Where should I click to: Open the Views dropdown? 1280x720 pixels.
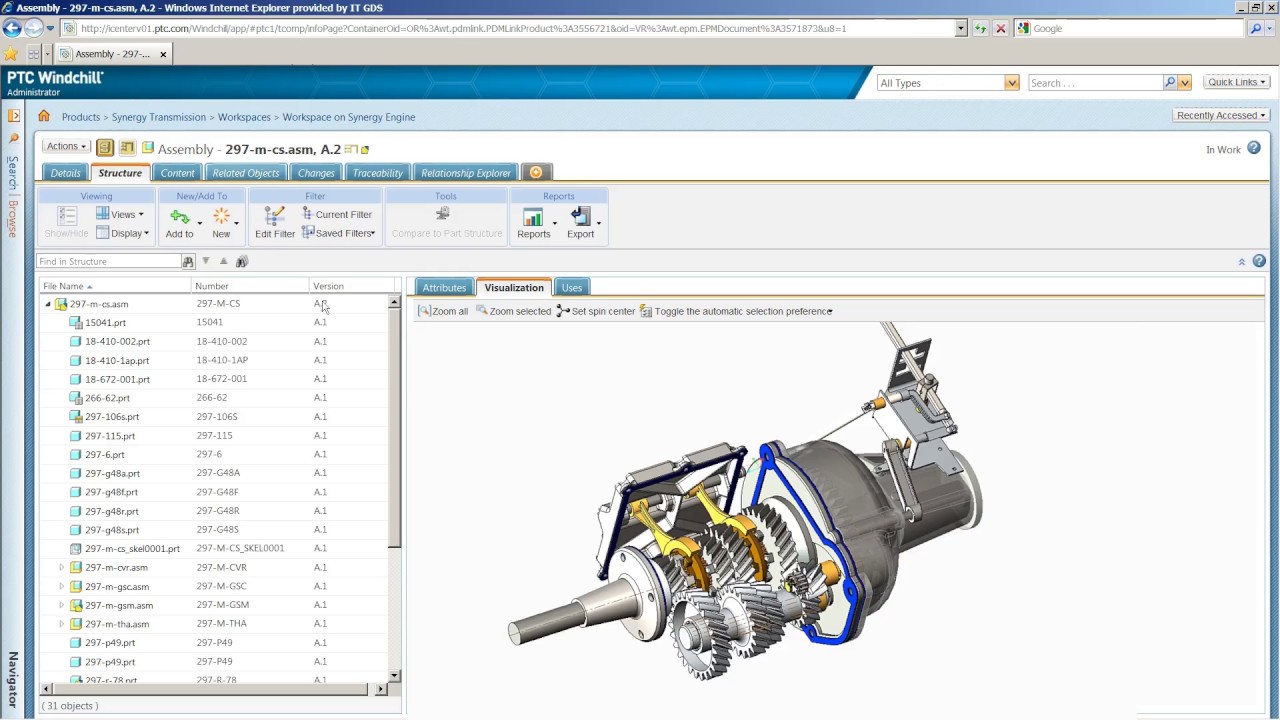pyautogui.click(x=120, y=214)
